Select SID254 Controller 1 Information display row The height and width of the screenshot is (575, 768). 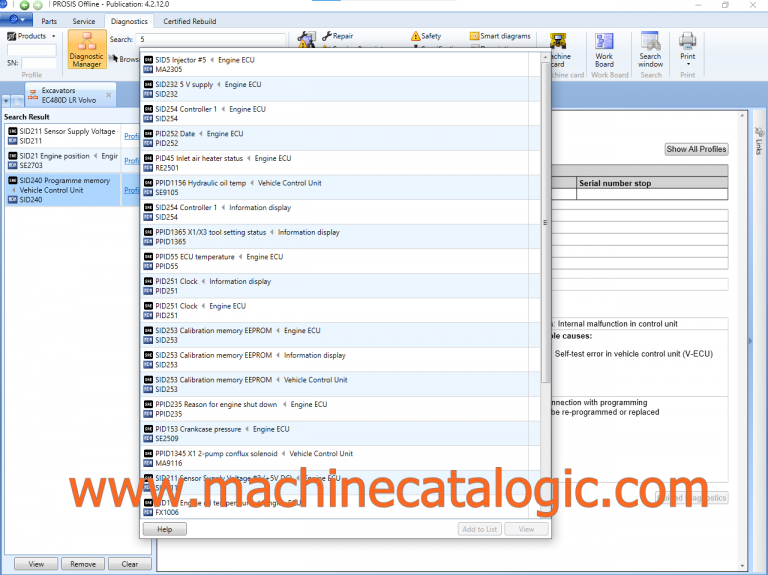pyautogui.click(x=341, y=212)
